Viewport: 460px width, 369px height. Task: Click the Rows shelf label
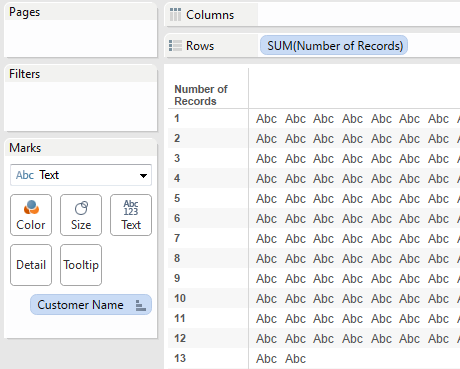click(200, 46)
